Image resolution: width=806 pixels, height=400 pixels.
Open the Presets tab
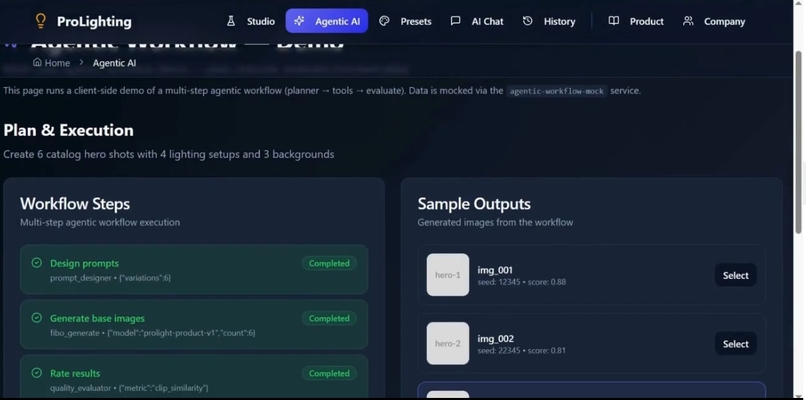pos(406,21)
